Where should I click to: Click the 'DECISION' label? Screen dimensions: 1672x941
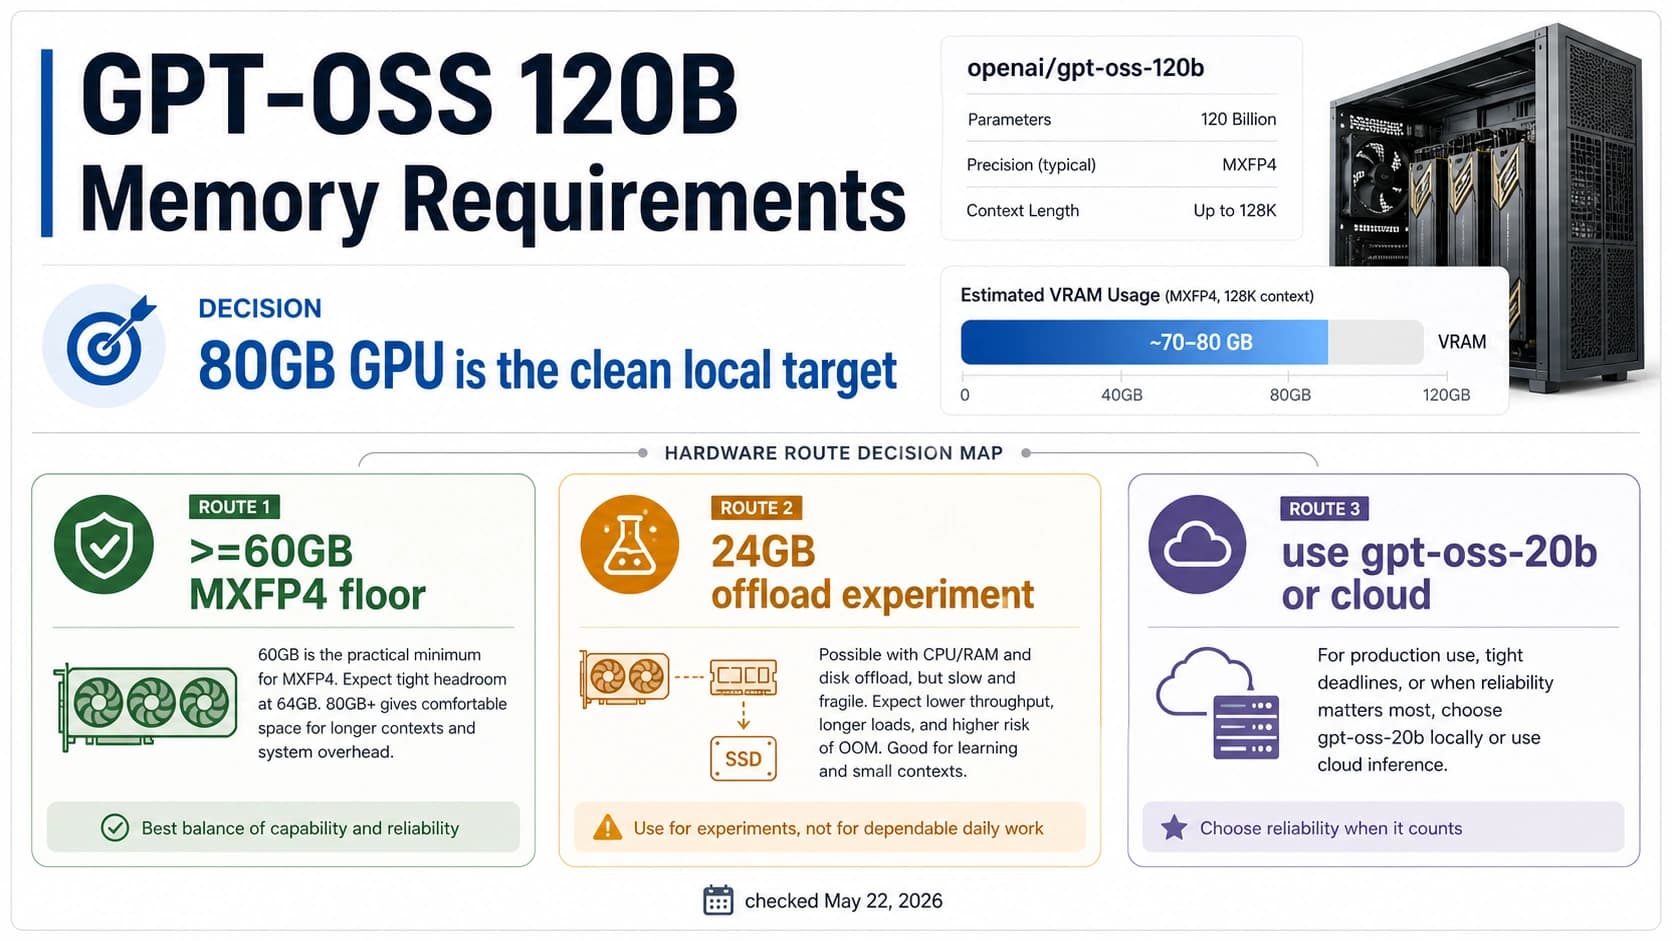point(260,308)
